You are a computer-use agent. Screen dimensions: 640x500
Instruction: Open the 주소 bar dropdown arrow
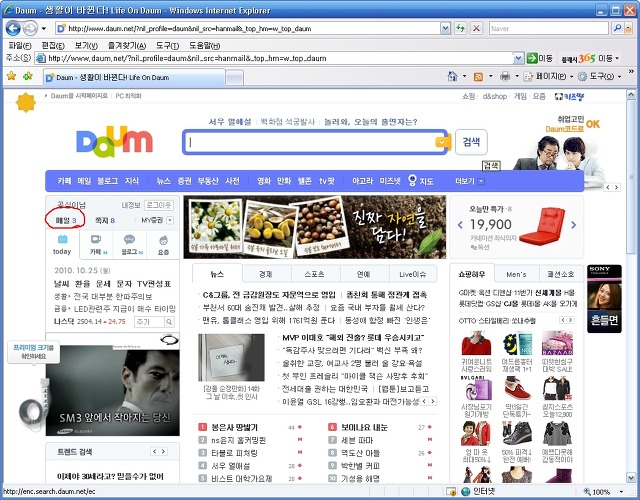518,58
